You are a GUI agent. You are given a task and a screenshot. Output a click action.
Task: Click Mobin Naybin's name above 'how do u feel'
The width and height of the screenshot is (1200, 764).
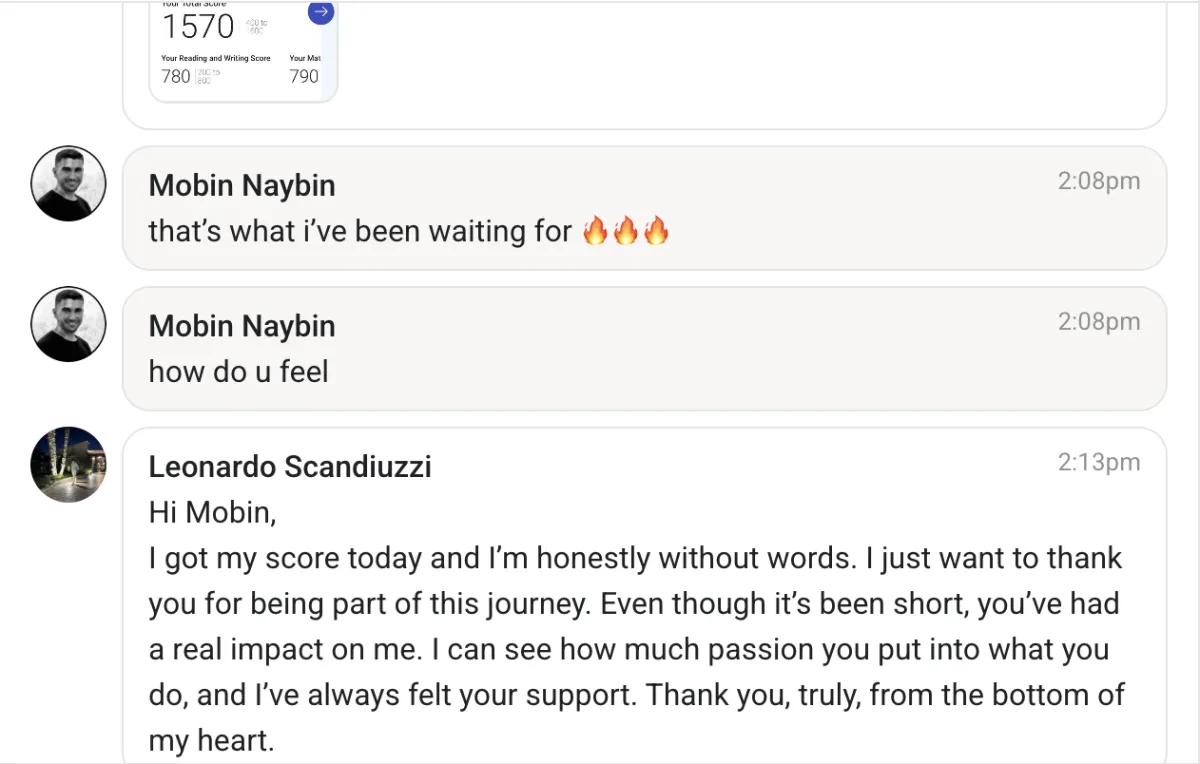point(242,326)
